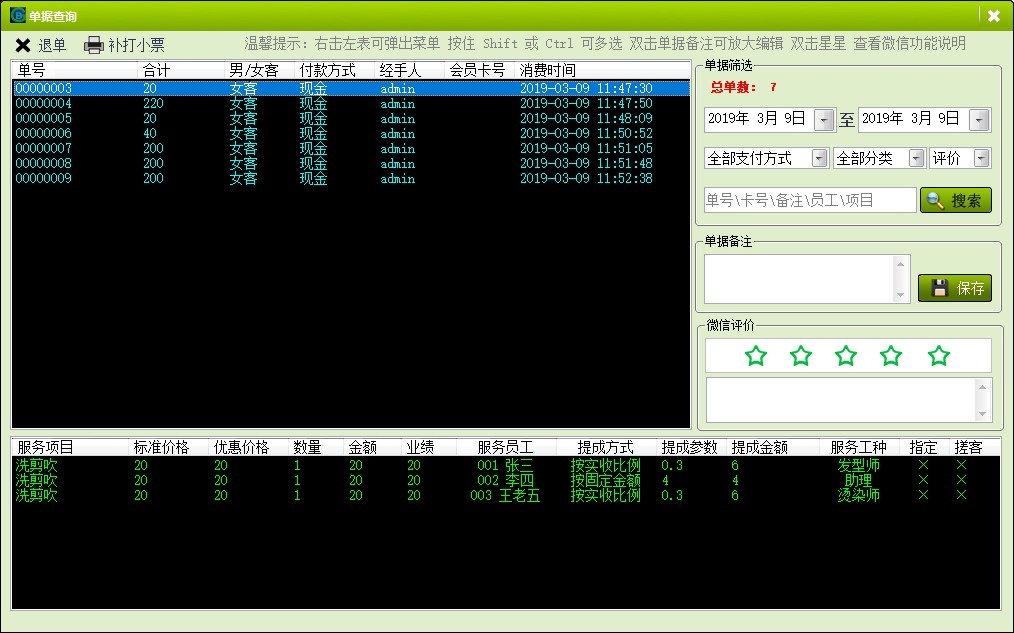The width and height of the screenshot is (1014, 633).
Task: Toggle the 搓客 X mark for 李四
Action: [961, 480]
